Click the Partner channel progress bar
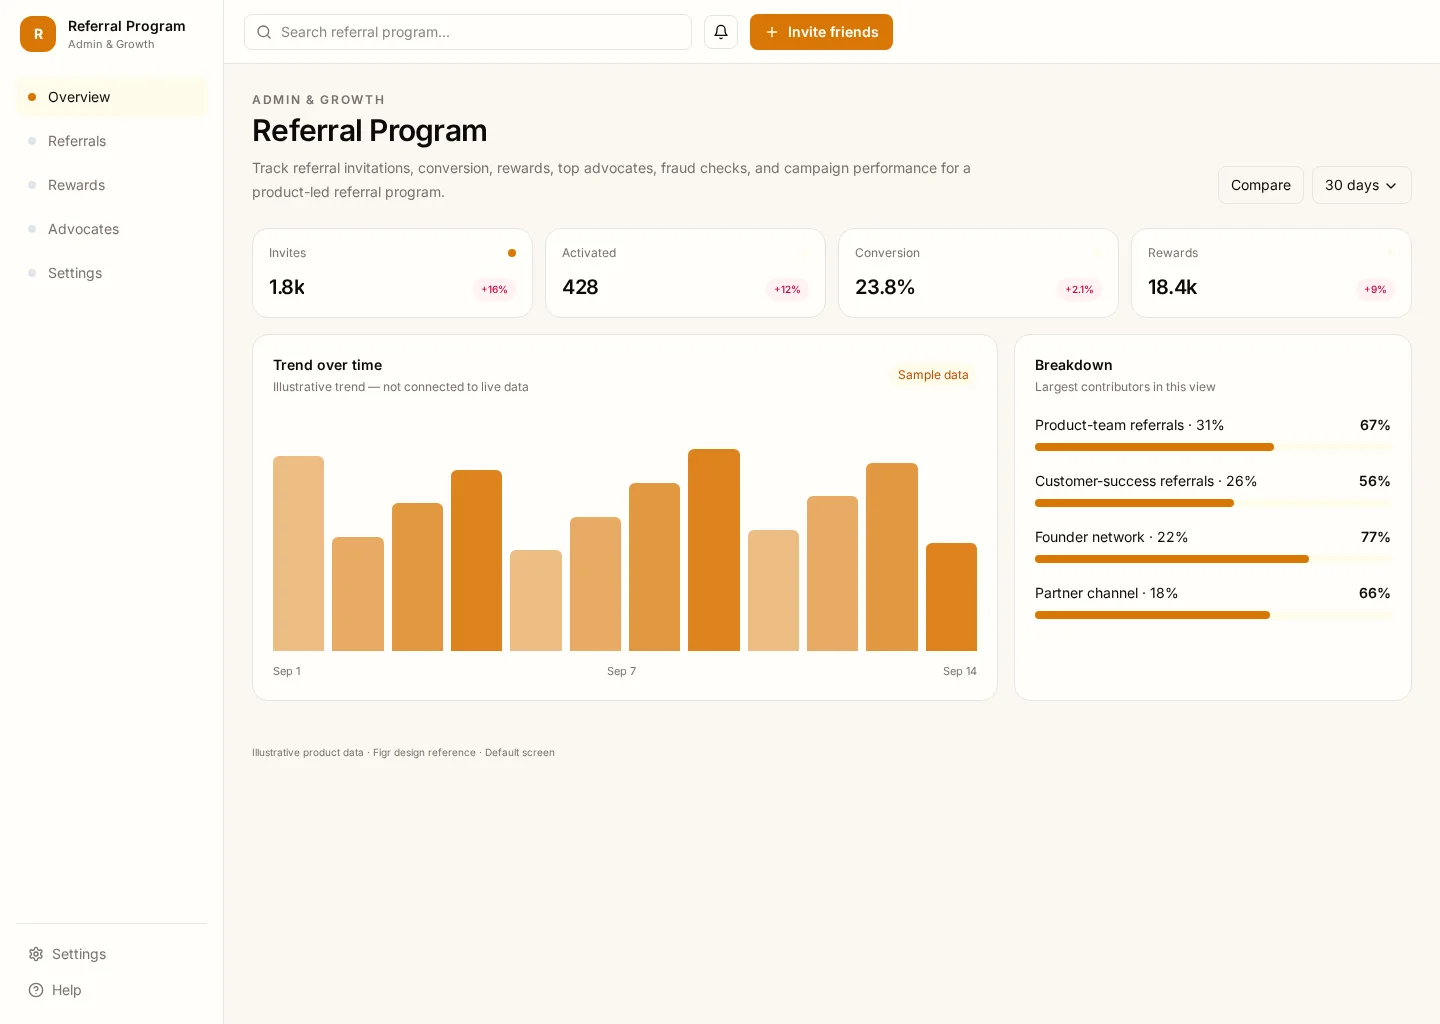The image size is (1440, 1024). click(x=1213, y=615)
